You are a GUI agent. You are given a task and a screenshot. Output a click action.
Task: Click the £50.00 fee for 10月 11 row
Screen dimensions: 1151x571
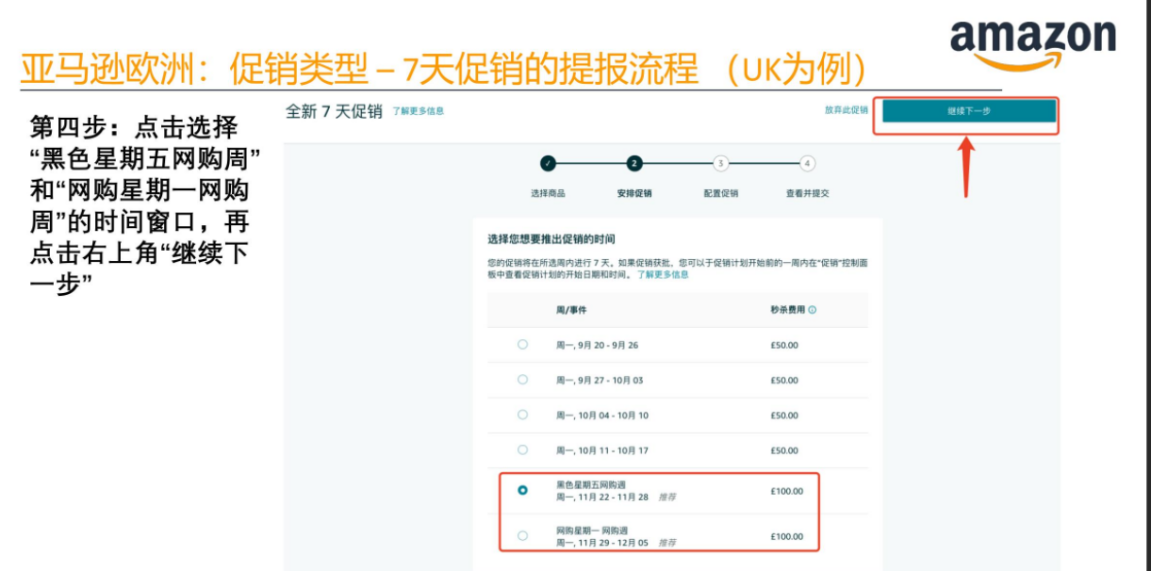784,451
